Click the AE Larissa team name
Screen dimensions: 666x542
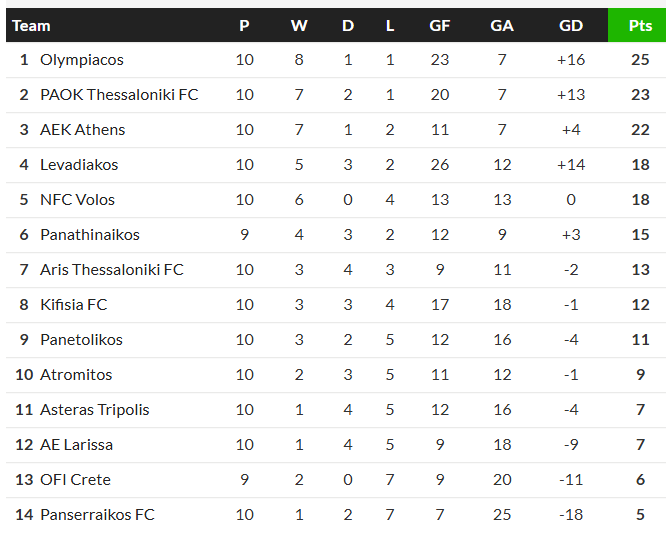(x=76, y=445)
